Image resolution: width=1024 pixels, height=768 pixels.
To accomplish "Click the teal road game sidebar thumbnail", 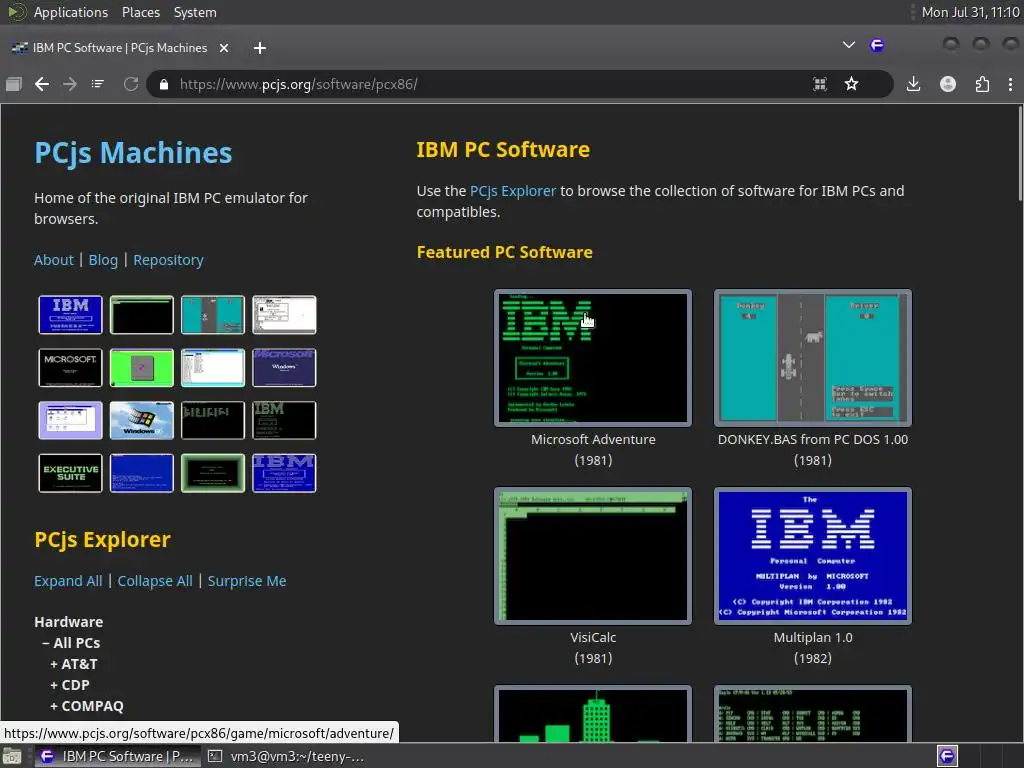I will click(213, 314).
